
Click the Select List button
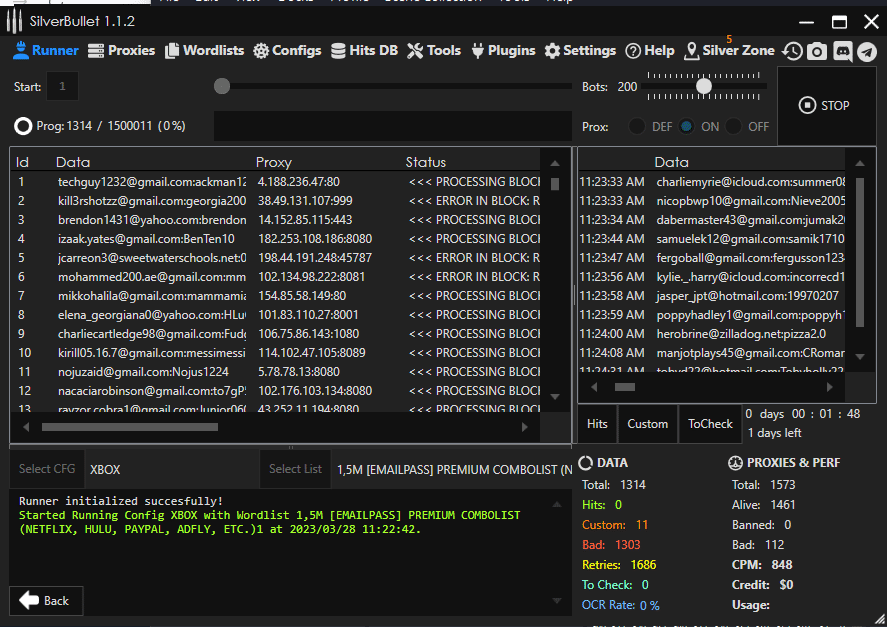point(295,468)
